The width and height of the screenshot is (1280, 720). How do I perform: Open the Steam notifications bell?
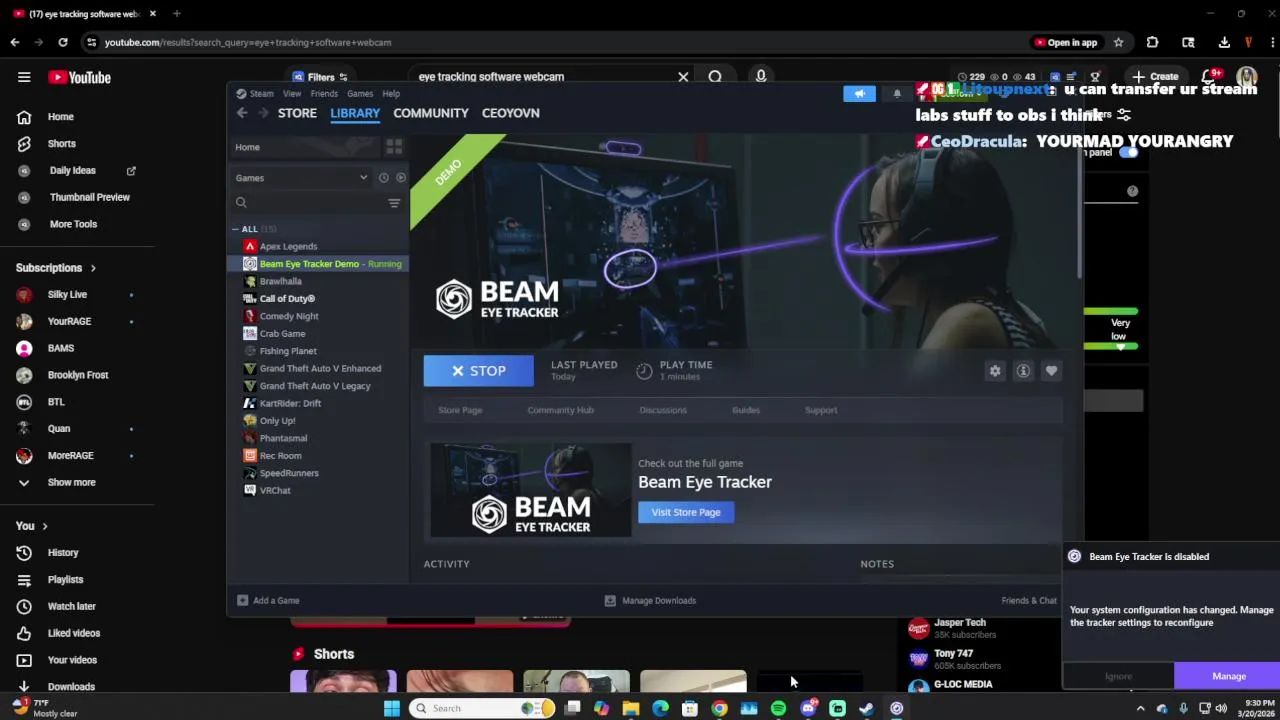(x=897, y=93)
